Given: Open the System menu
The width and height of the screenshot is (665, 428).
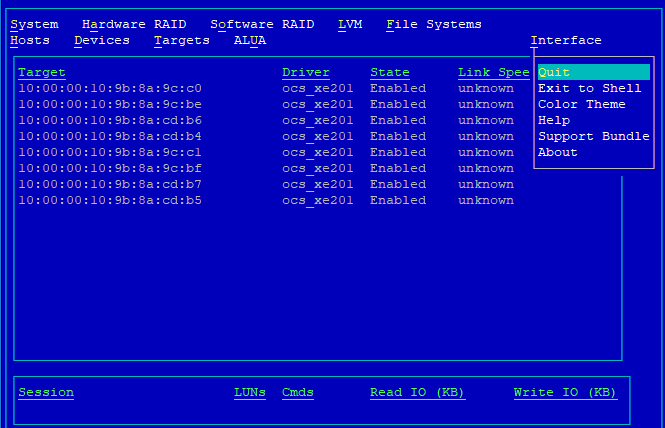Looking at the screenshot, I should tap(34, 24).
